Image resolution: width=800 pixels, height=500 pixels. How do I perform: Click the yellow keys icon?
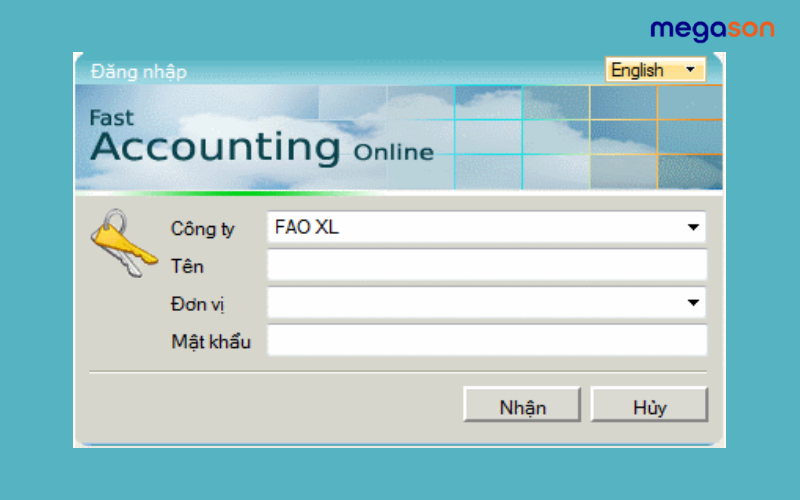click(x=123, y=243)
